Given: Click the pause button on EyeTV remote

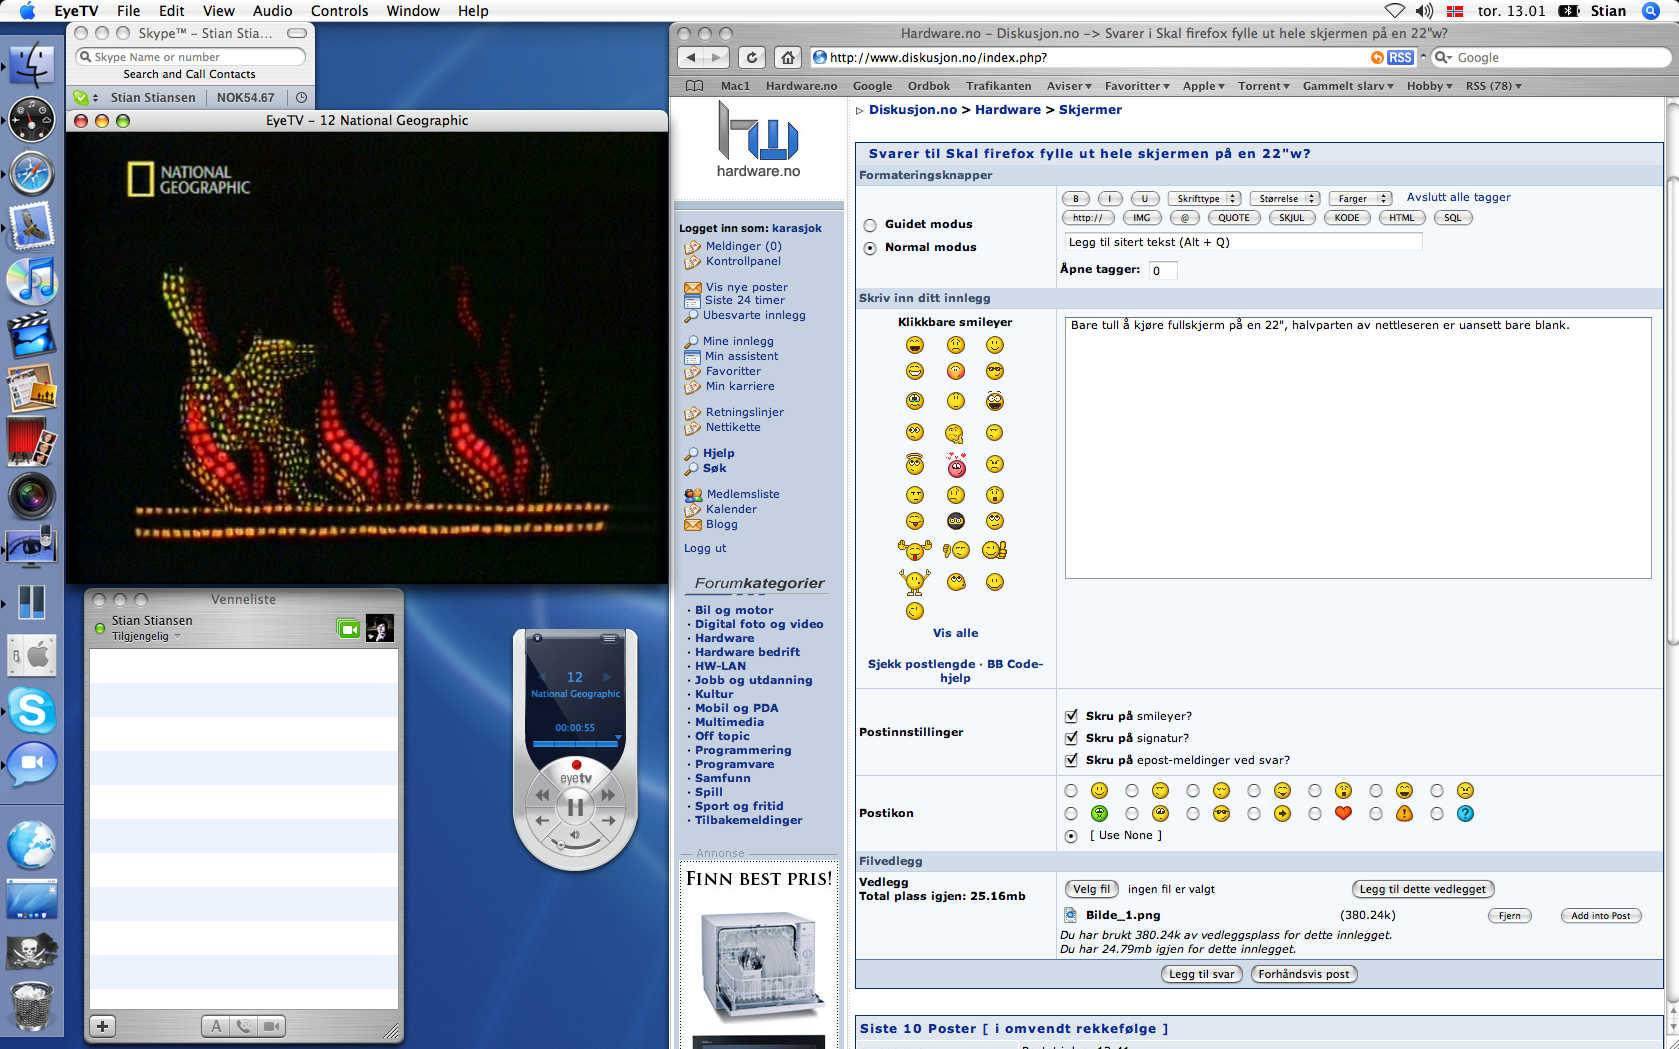Looking at the screenshot, I should point(575,807).
